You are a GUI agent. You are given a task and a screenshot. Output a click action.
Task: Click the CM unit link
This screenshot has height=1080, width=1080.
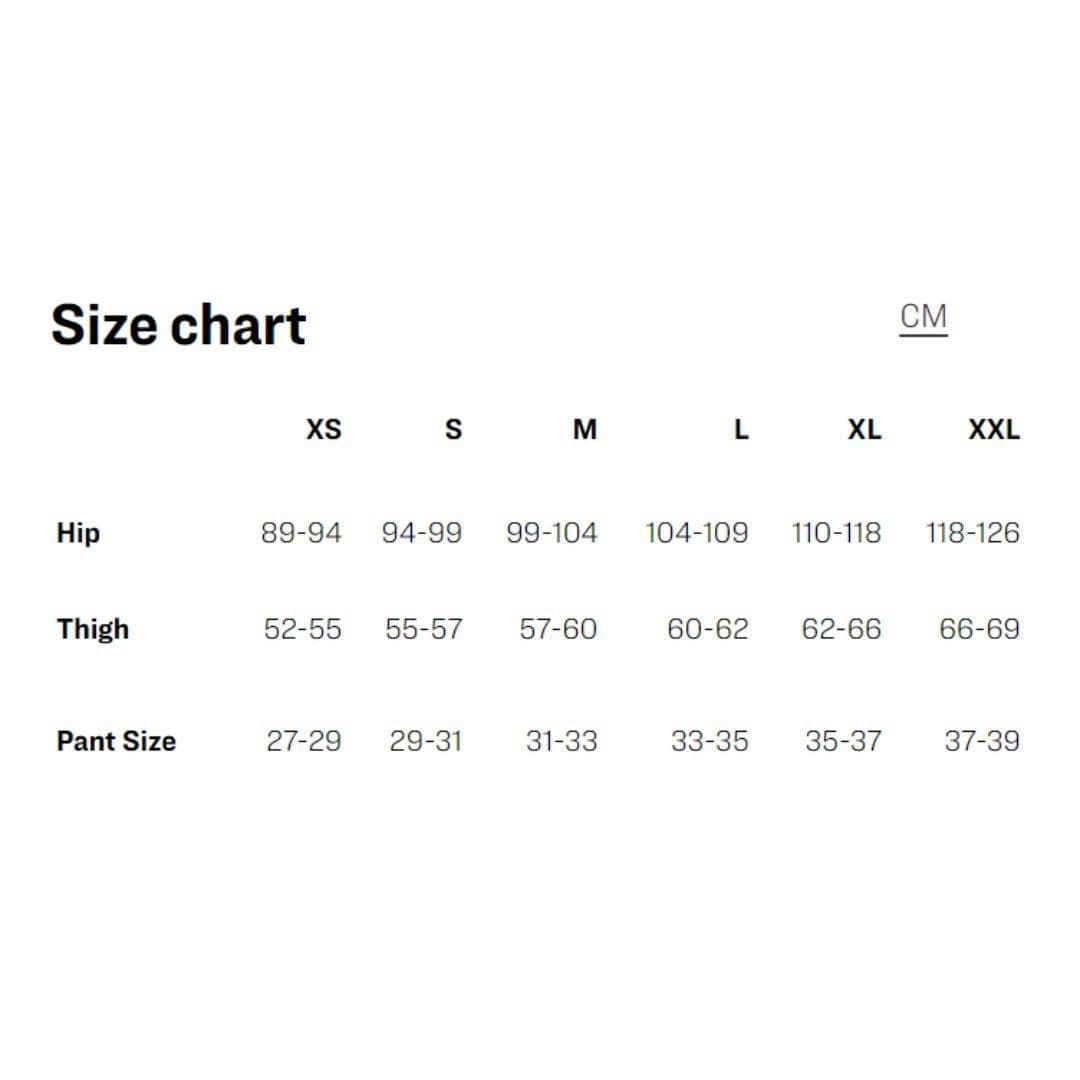(x=923, y=317)
